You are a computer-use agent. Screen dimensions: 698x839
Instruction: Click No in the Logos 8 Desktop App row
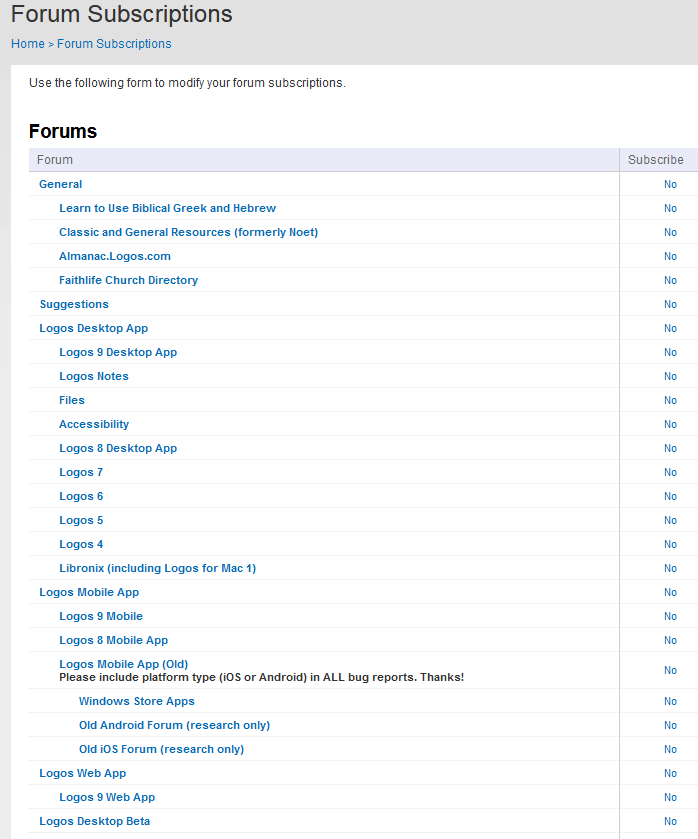point(670,448)
